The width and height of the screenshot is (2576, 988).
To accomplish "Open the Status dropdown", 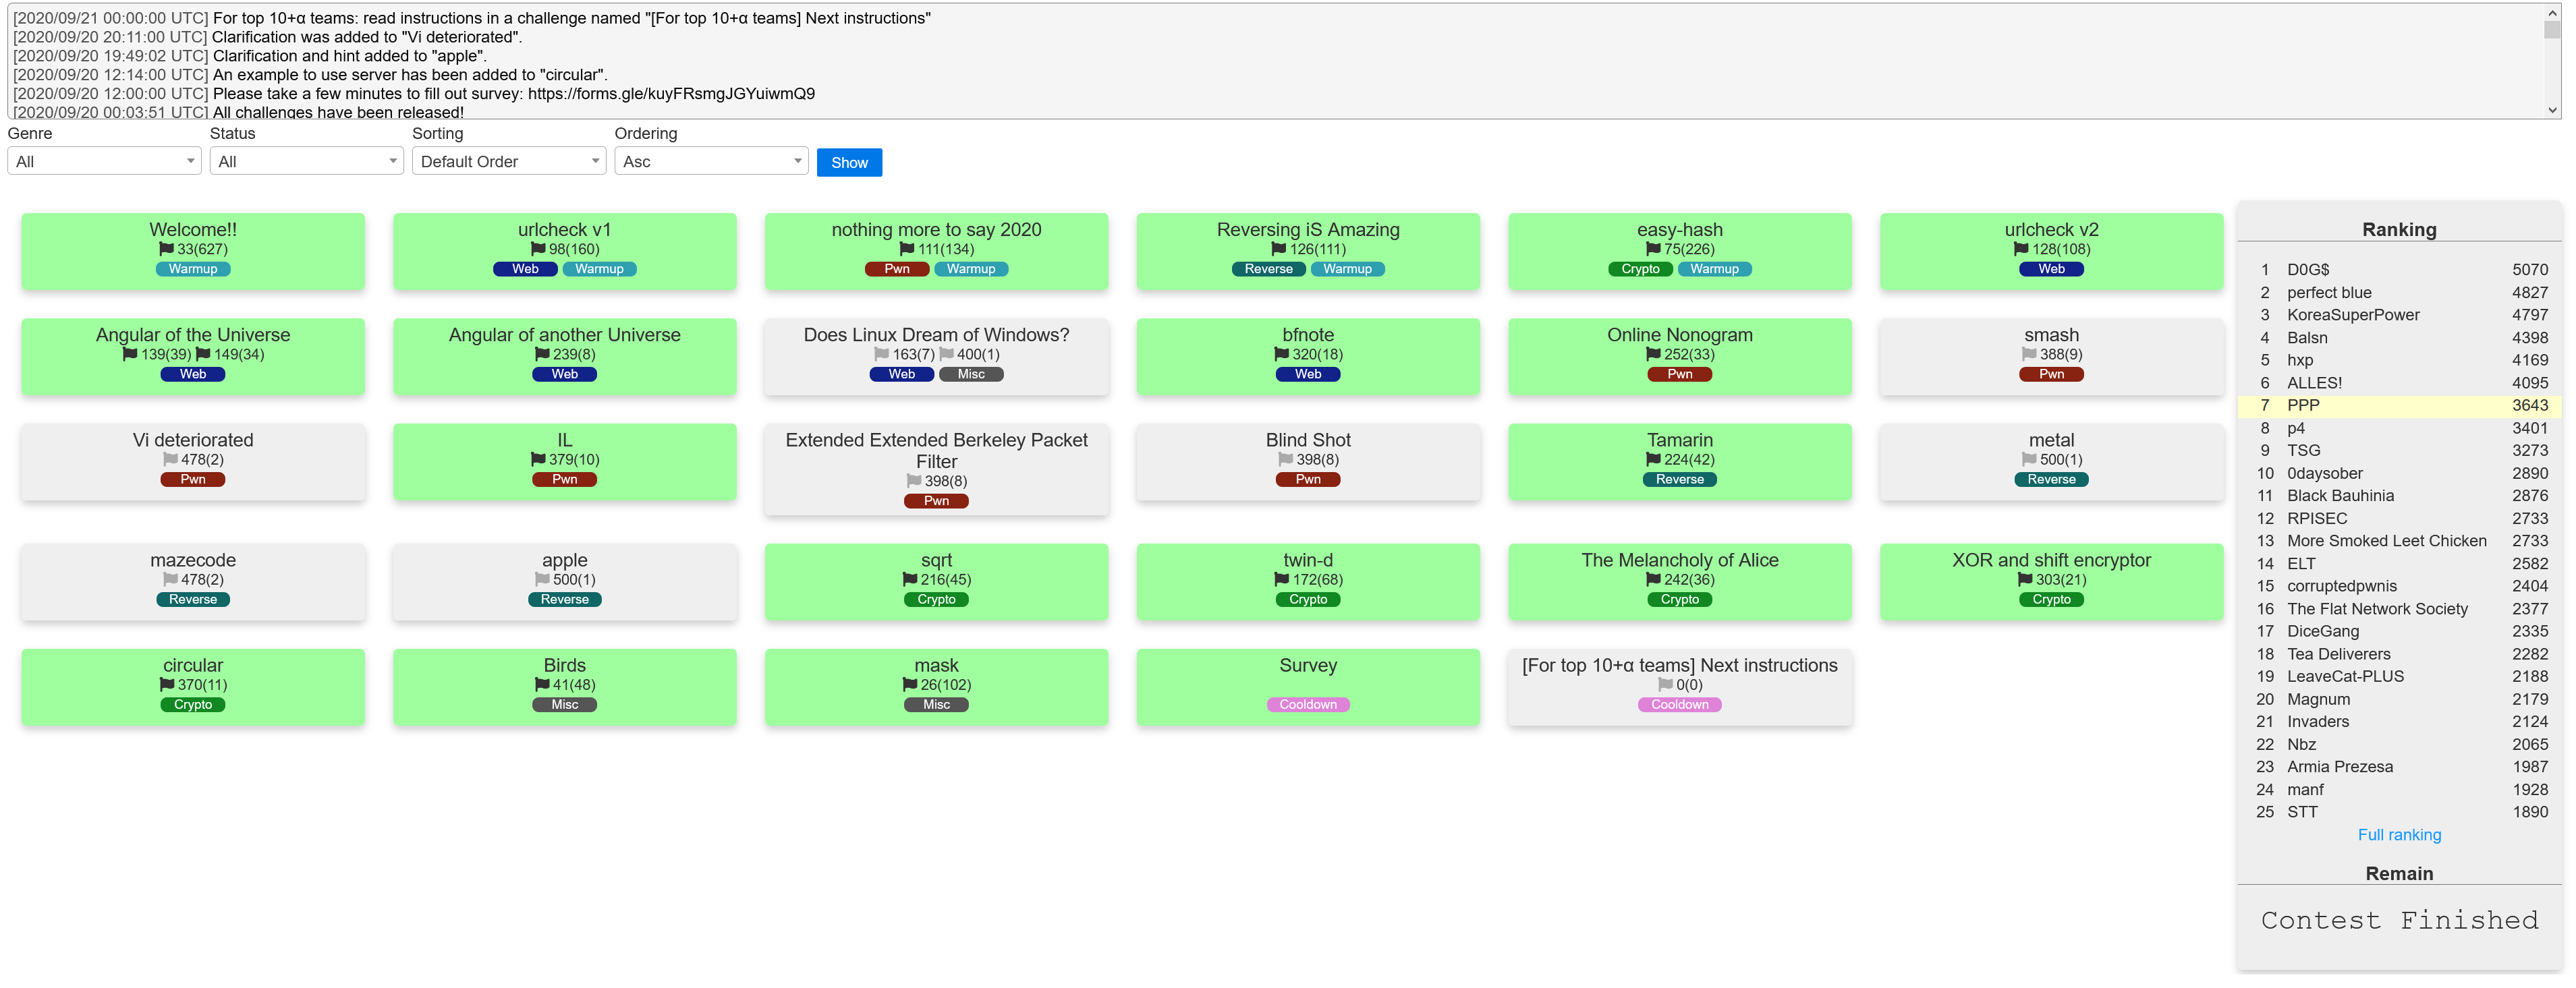I will click(x=306, y=161).
